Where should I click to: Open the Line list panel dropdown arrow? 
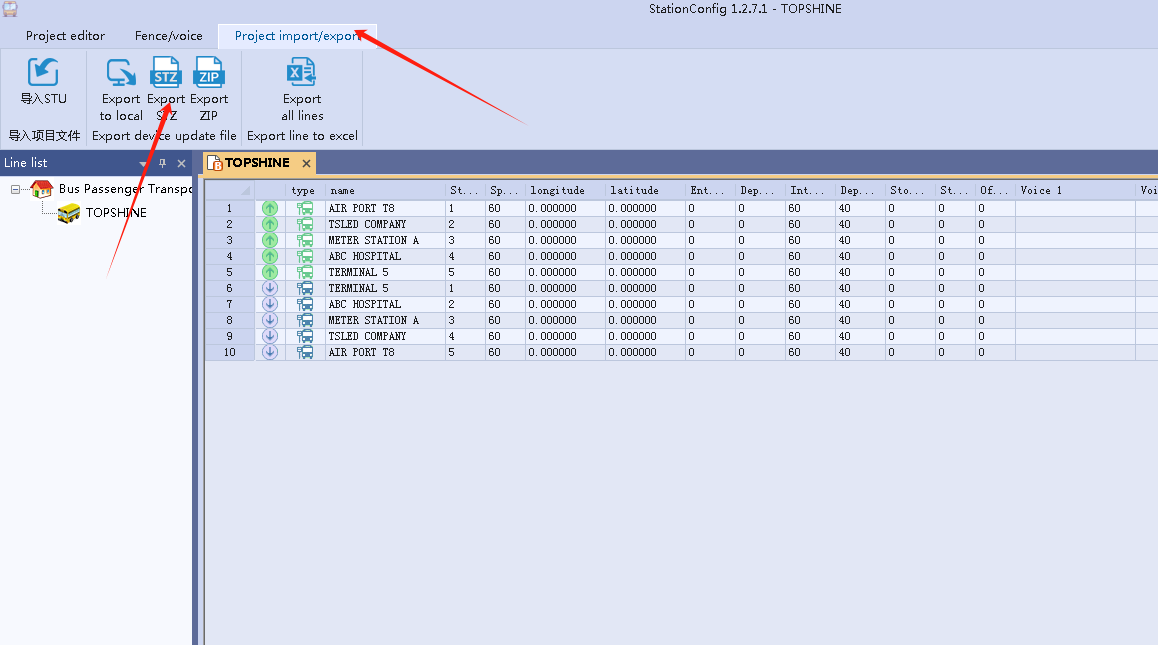pos(144,164)
